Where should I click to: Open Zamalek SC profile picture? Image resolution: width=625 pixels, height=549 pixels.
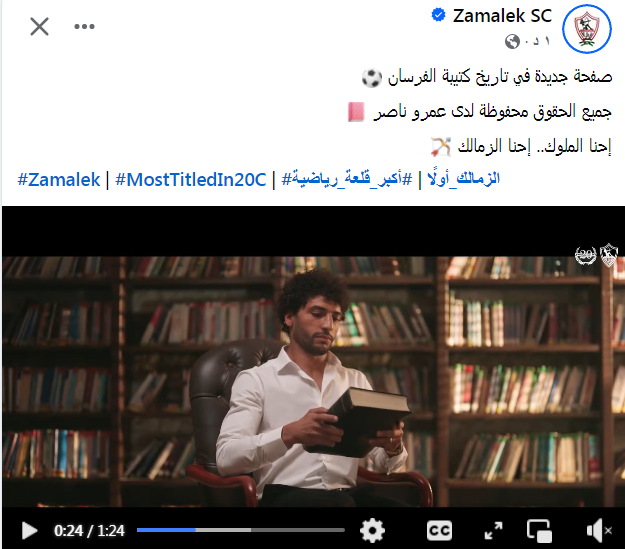pyautogui.click(x=587, y=29)
